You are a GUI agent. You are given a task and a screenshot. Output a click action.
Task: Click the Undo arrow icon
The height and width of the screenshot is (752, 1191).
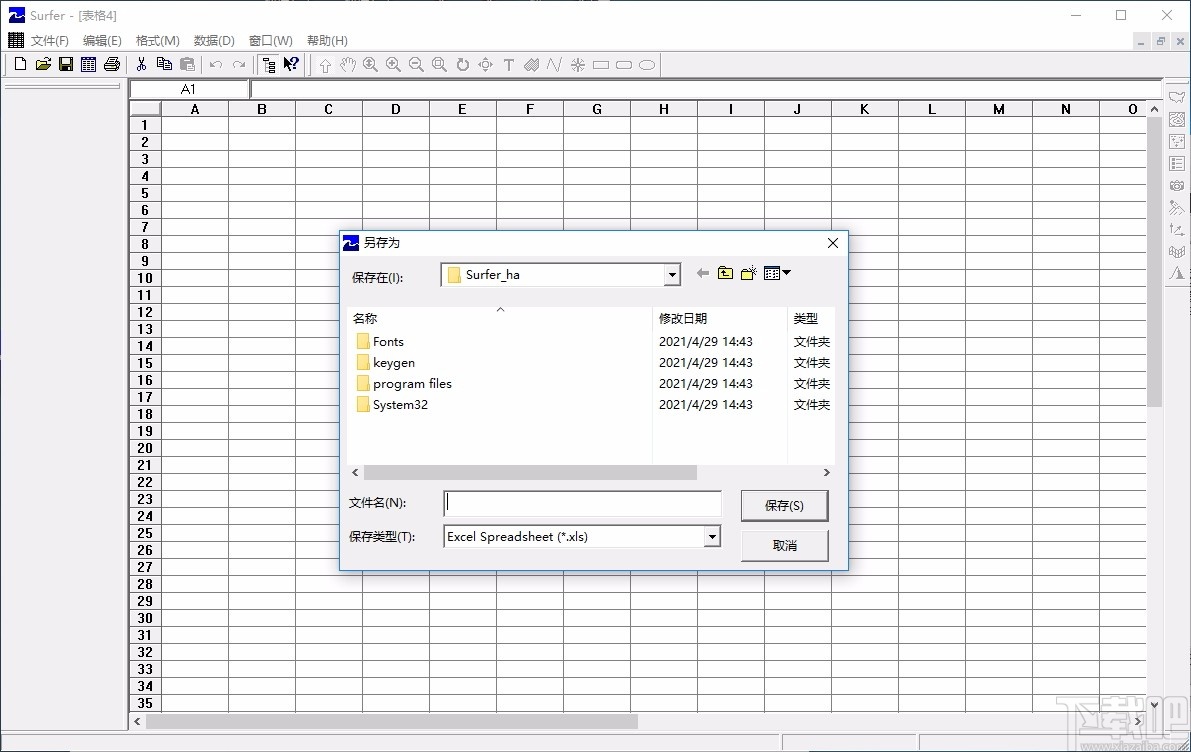pos(216,65)
